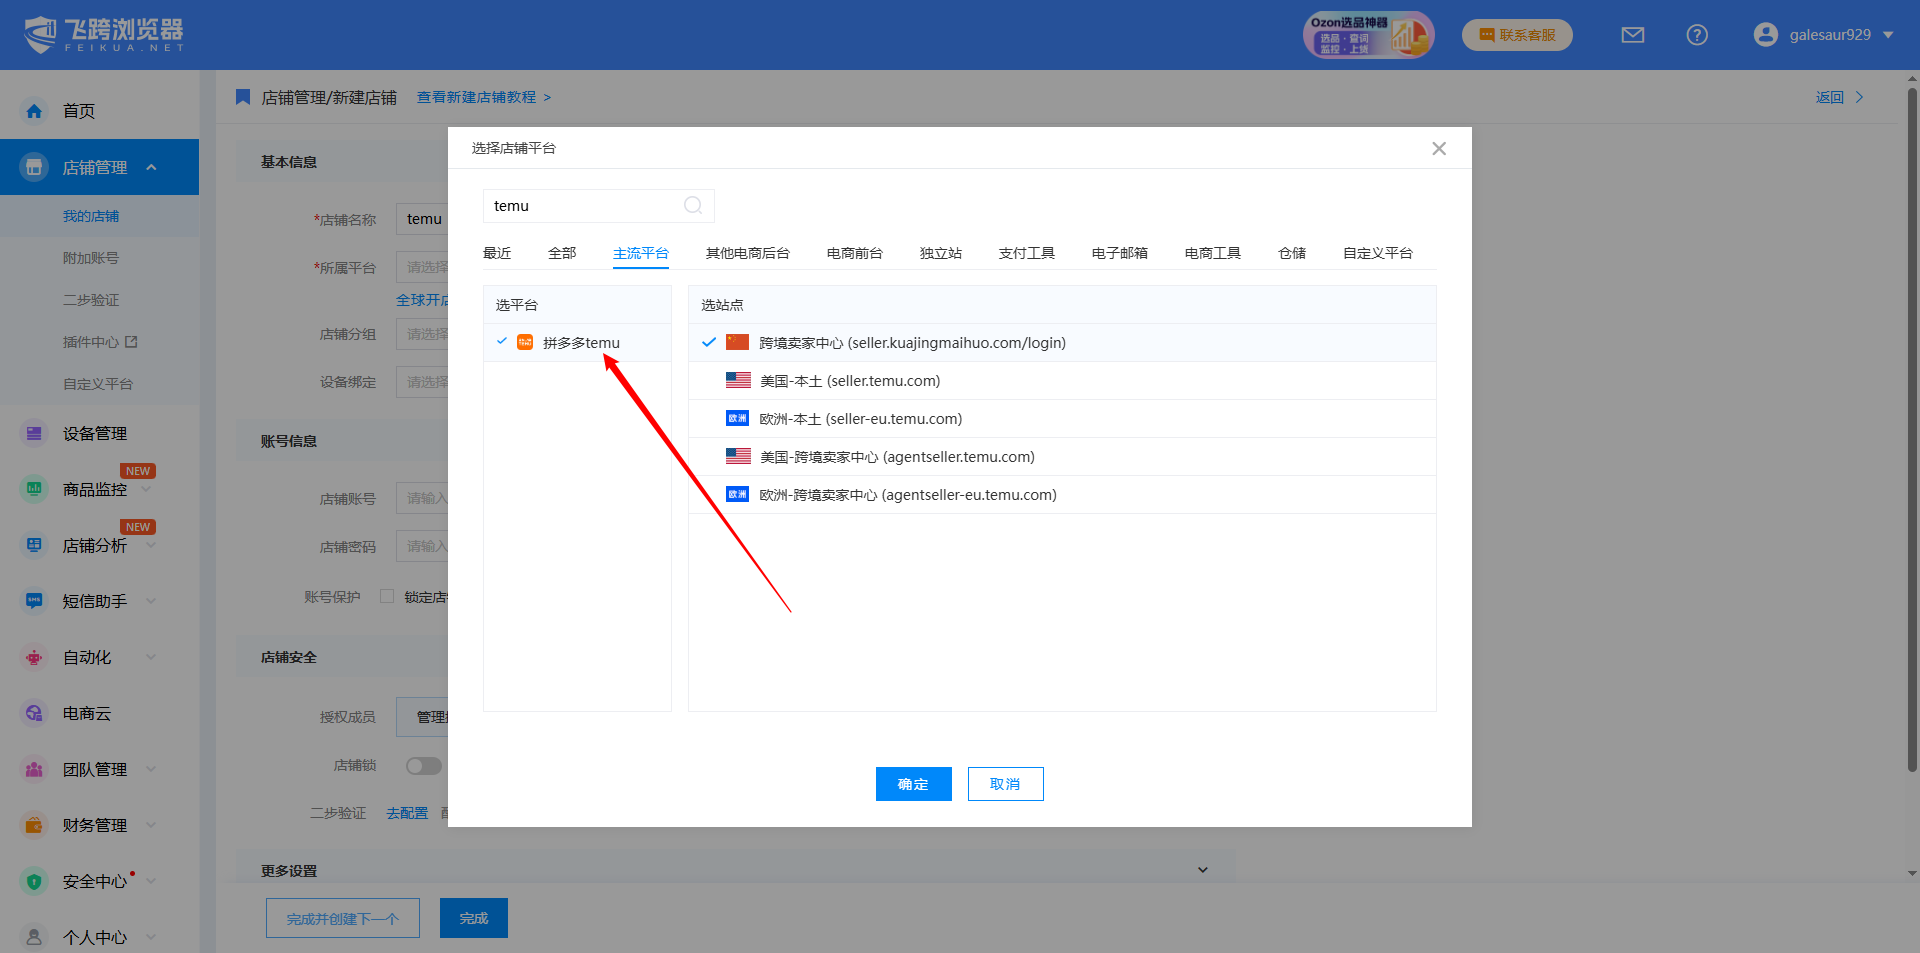The width and height of the screenshot is (1920, 953).
Task: Collapse the 店铺管理 sidebar menu
Action: coord(152,167)
